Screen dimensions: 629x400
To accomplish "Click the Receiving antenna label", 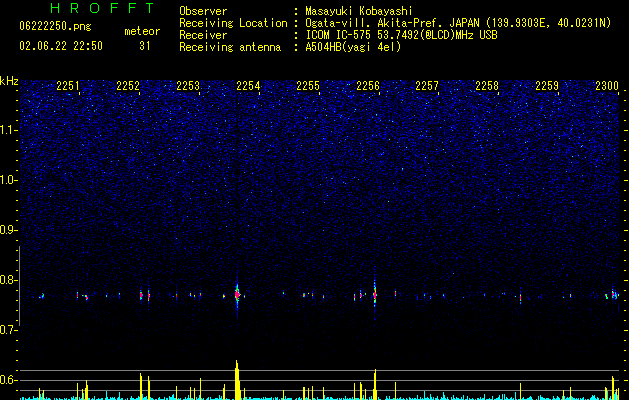I will point(230,47).
